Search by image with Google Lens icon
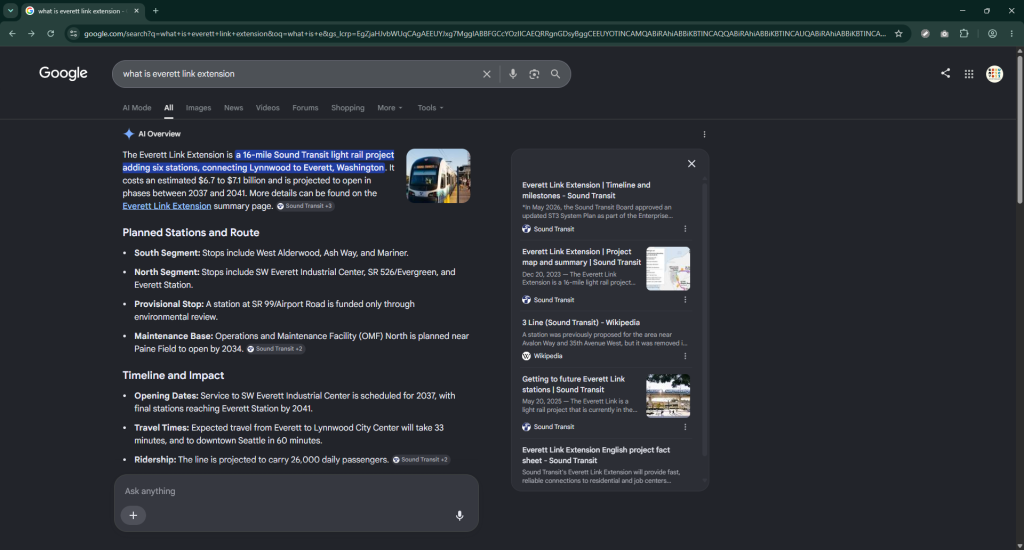 coord(534,74)
